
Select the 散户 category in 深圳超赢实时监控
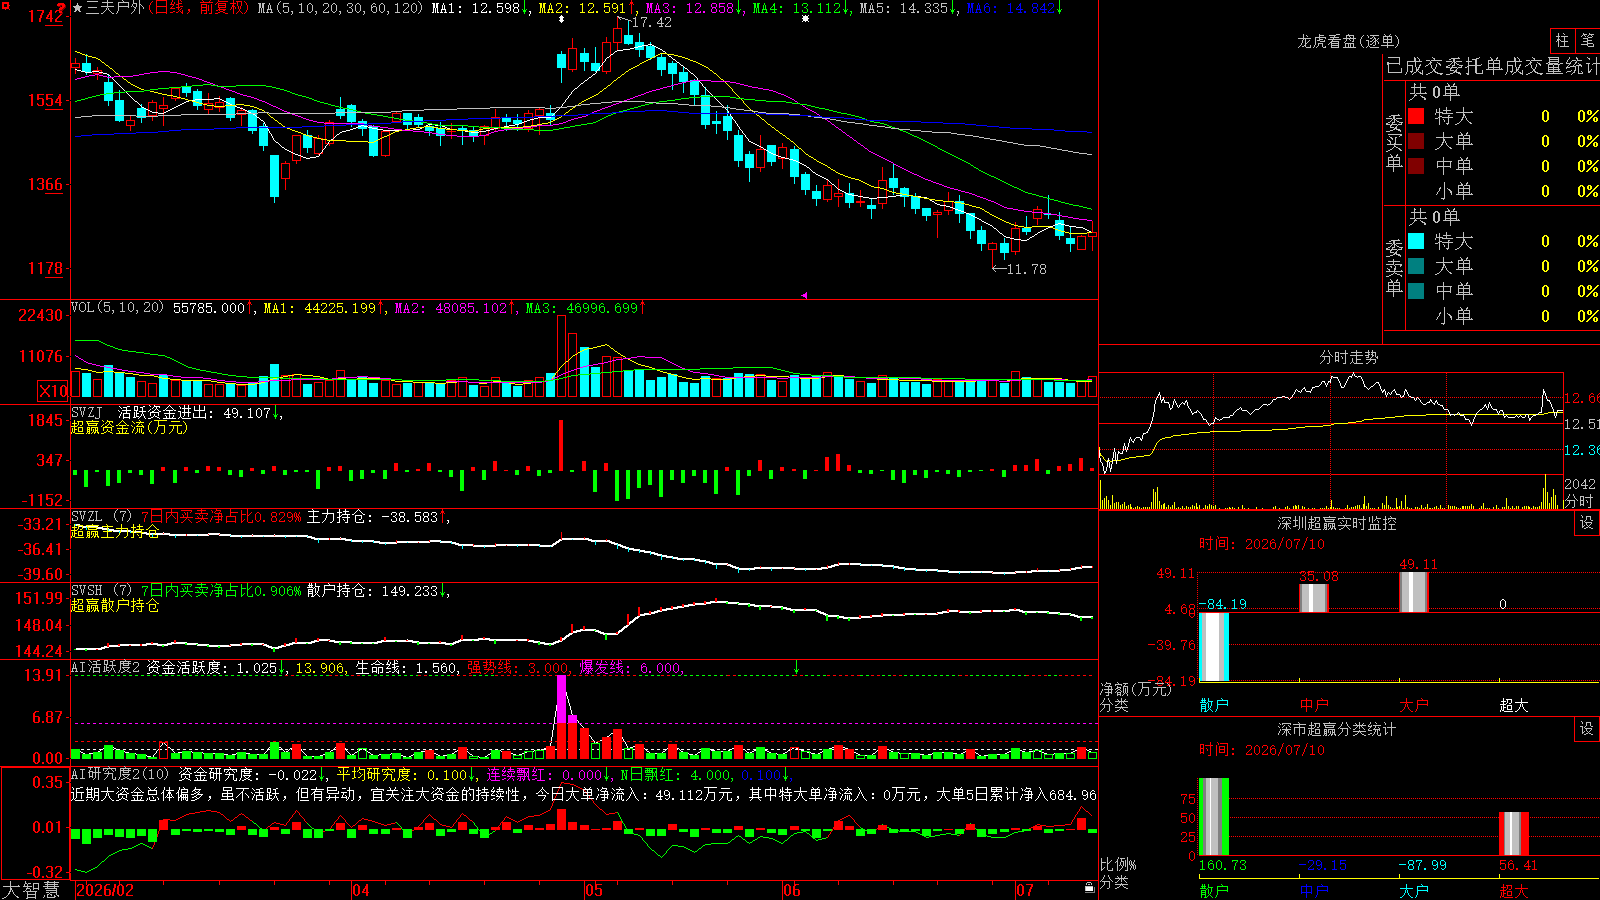click(x=1214, y=705)
